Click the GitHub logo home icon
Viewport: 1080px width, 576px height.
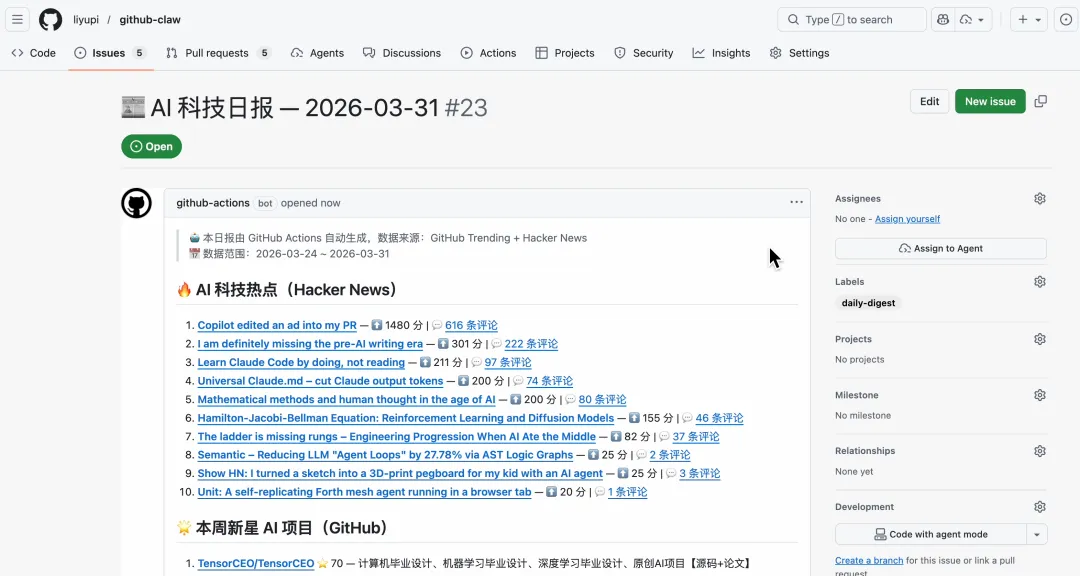(x=50, y=20)
